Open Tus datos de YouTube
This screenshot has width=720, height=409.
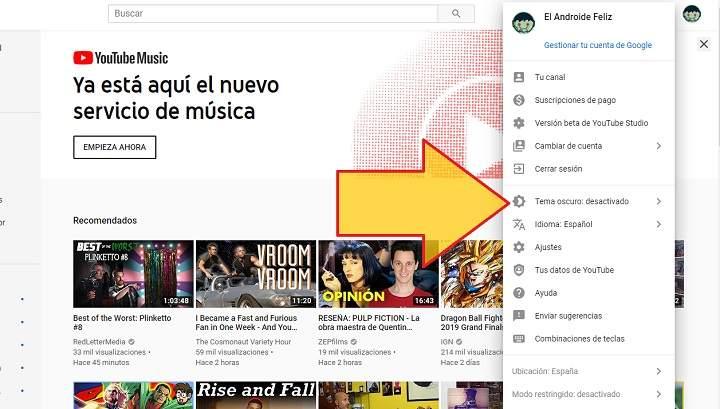click(x=589, y=270)
